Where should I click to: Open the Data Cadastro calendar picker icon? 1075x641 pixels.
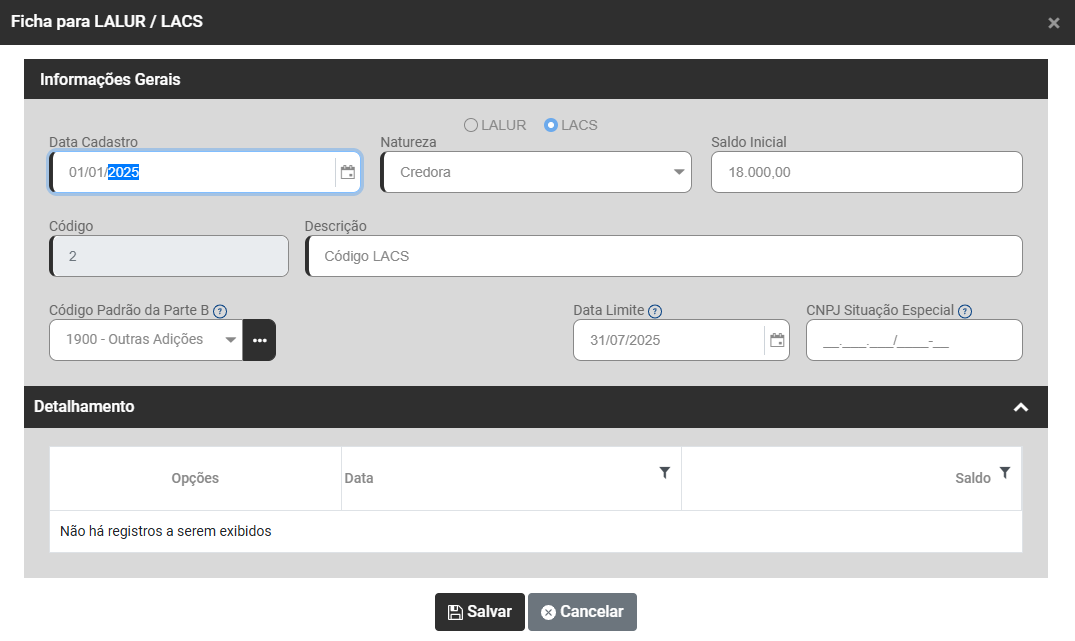point(348,172)
